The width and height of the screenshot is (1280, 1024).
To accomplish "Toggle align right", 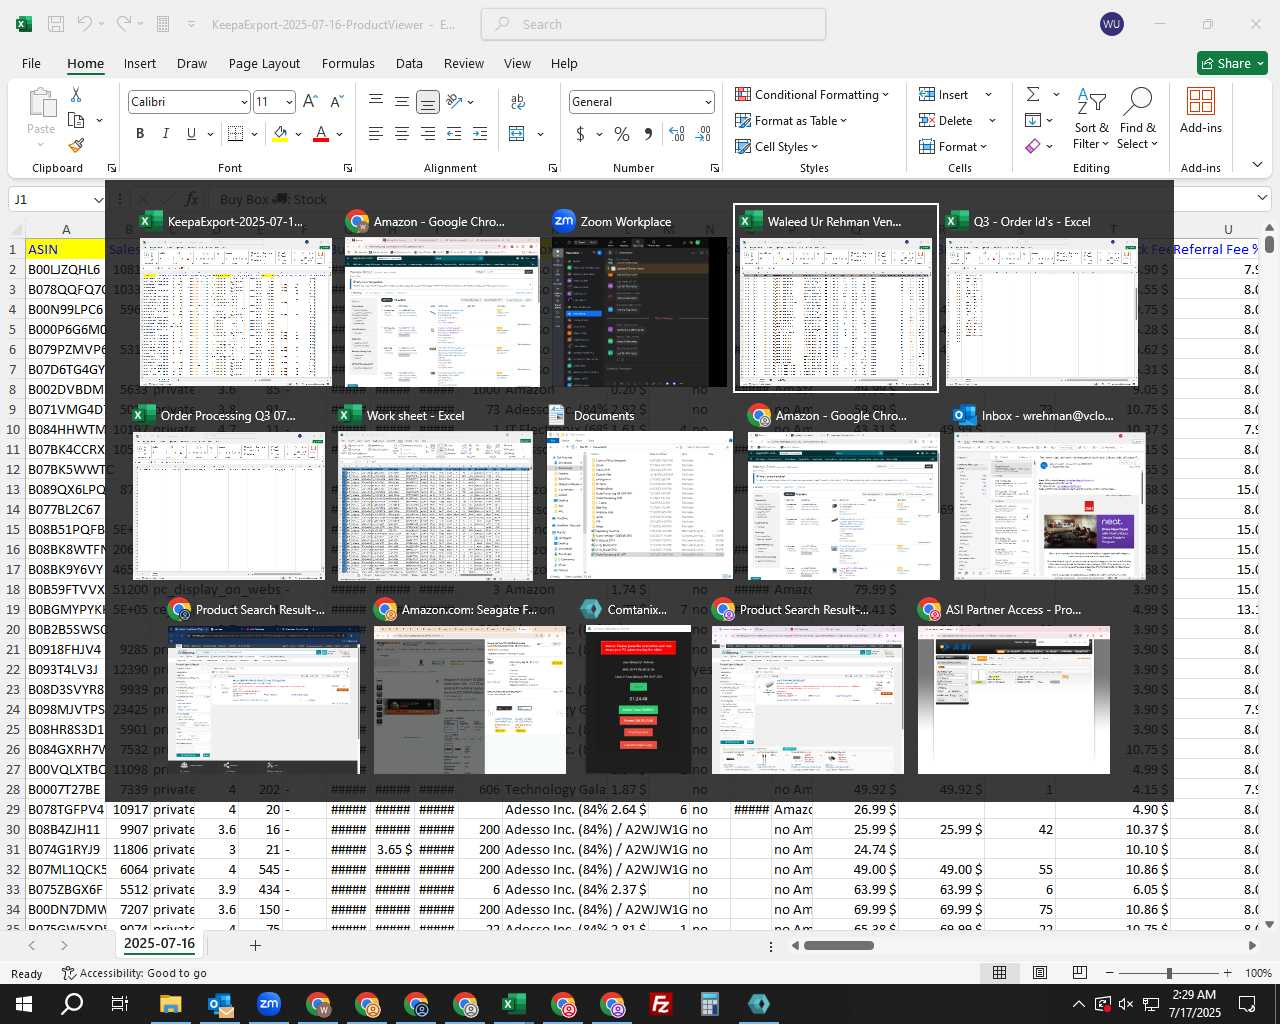I will 427,133.
